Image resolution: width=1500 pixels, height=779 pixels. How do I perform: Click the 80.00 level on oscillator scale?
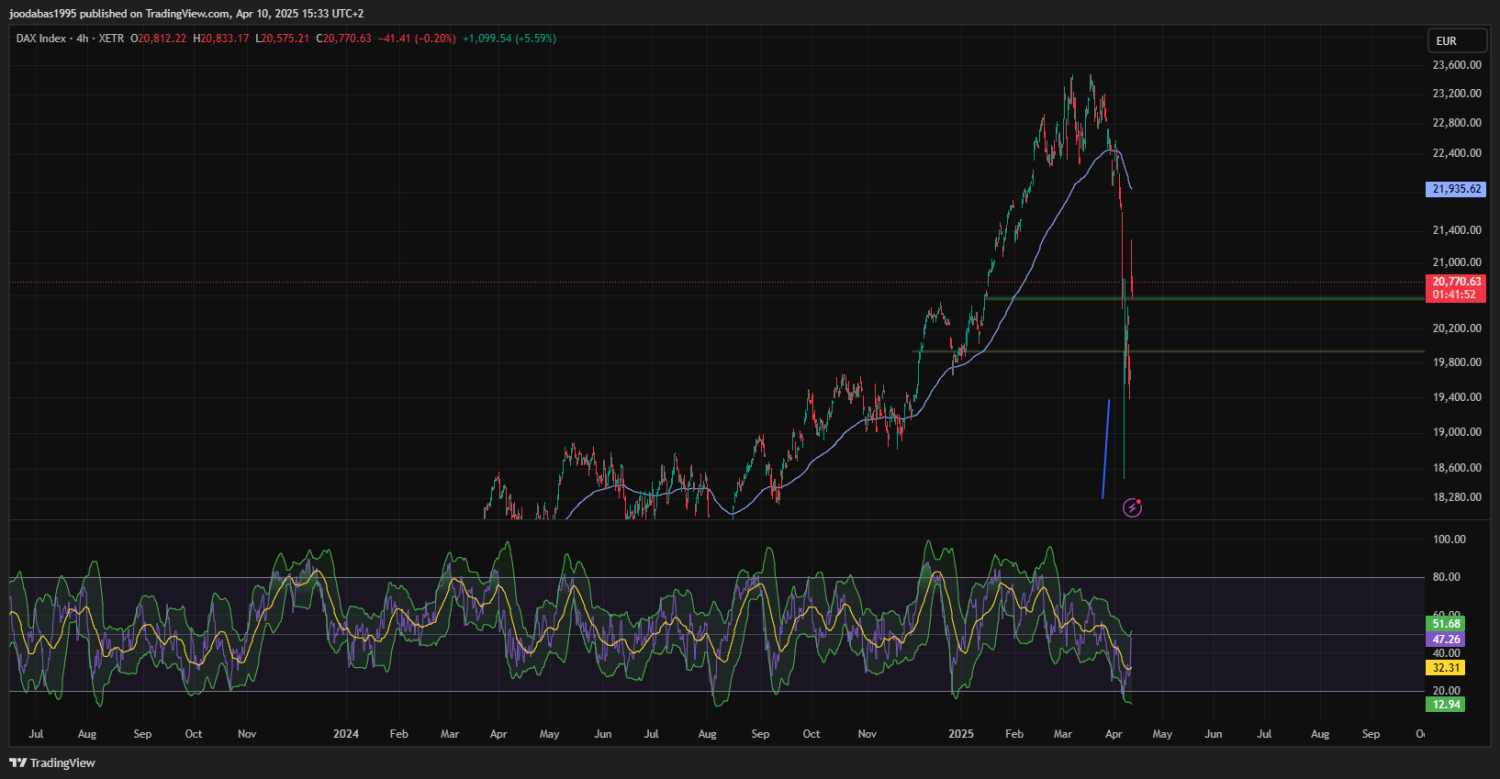pos(1449,577)
